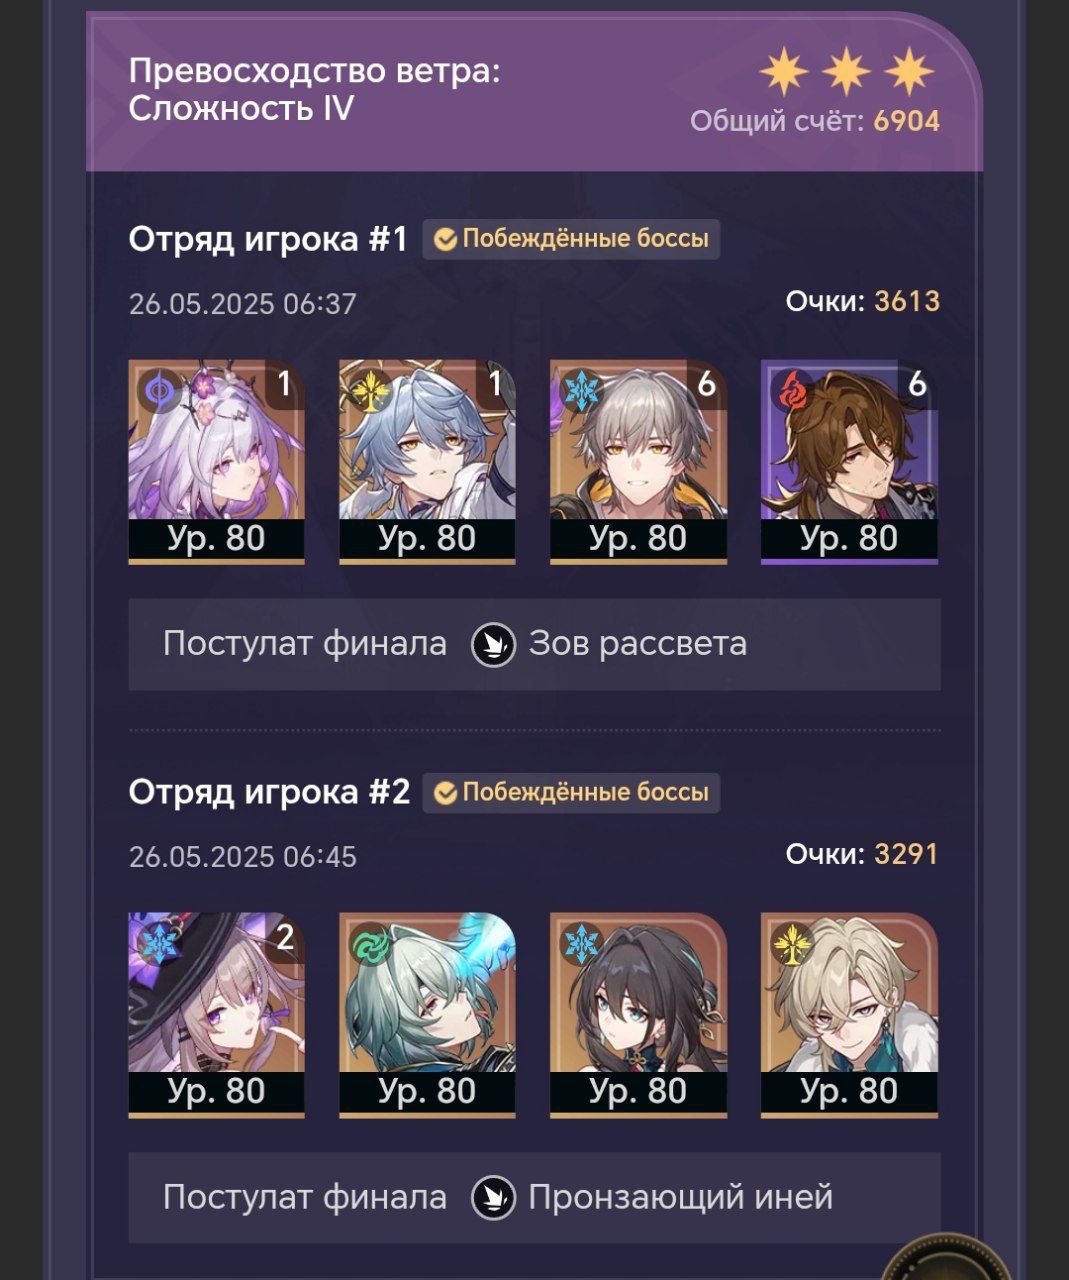Click the Постулат финала row for Зов рассвета

(x=534, y=644)
